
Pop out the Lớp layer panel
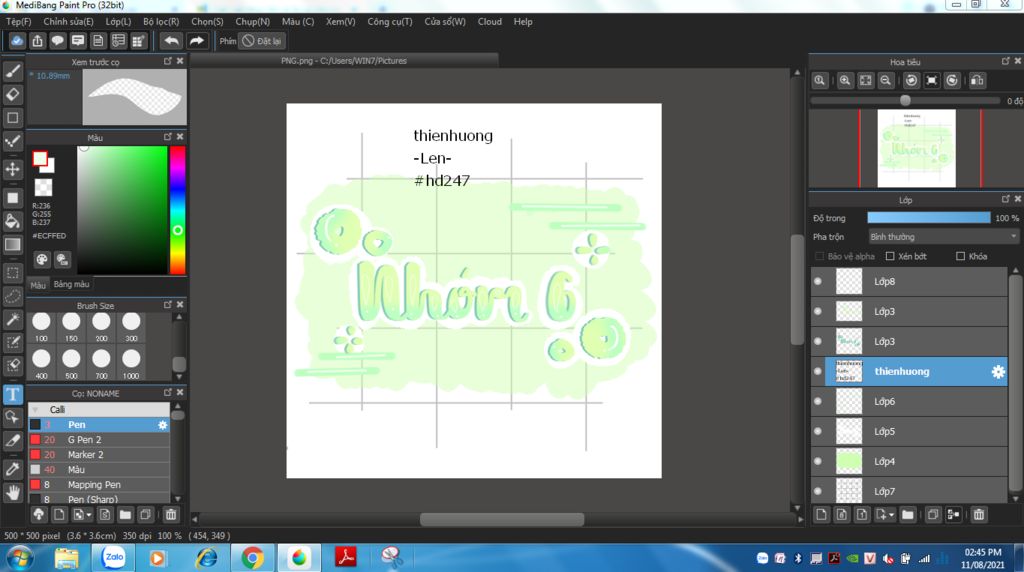pyautogui.click(x=1006, y=199)
